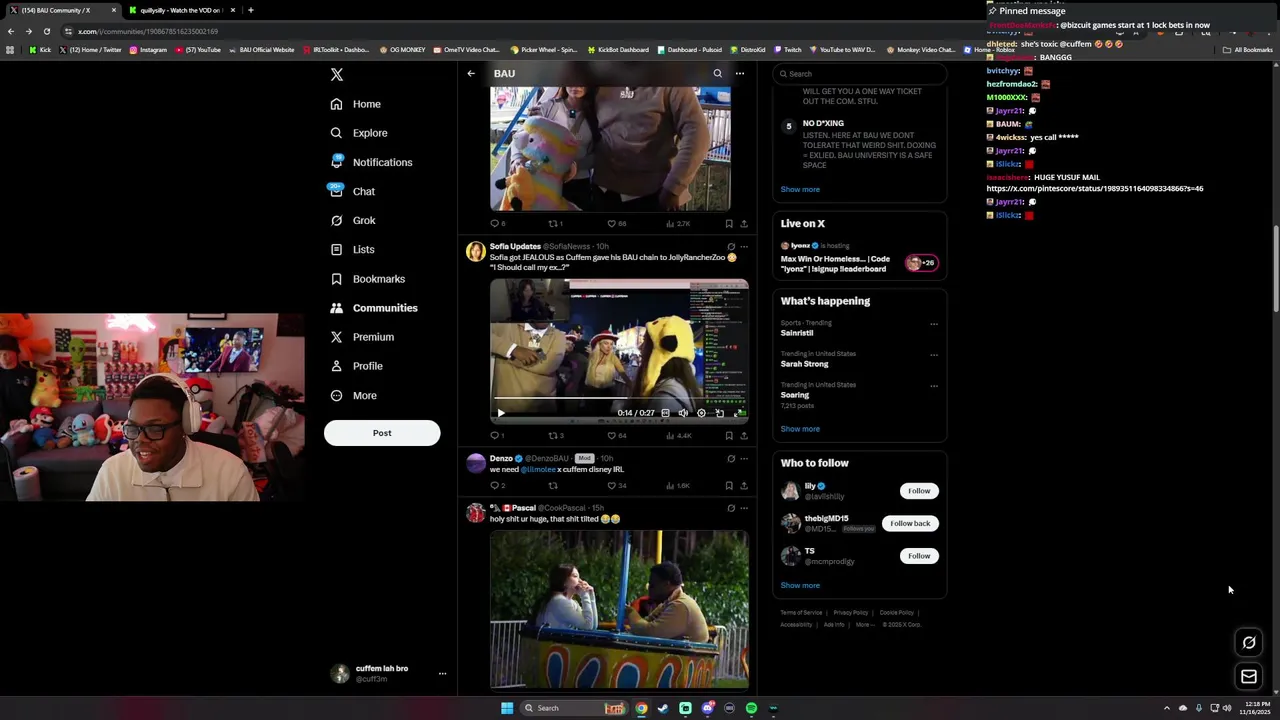Open Communities in the sidebar
This screenshot has width=1280, height=720.
[x=374, y=308]
